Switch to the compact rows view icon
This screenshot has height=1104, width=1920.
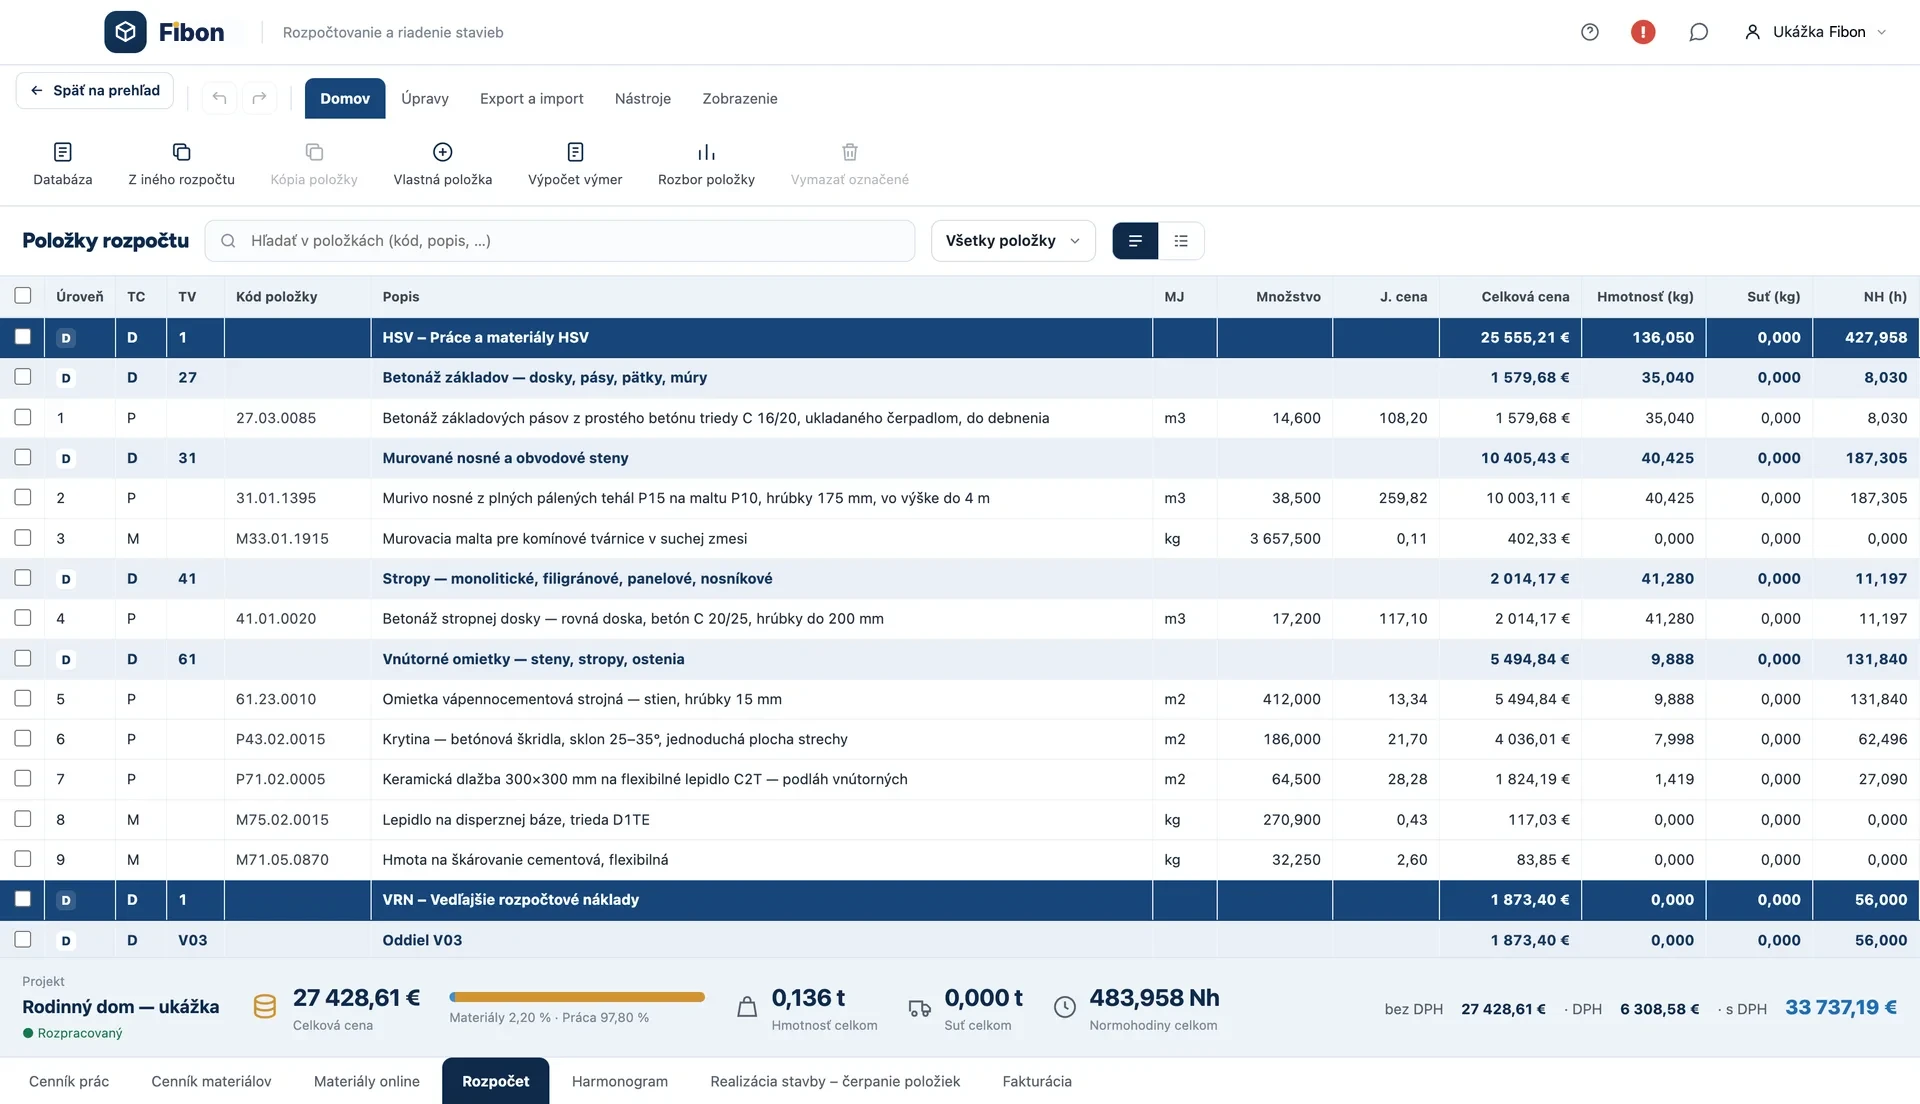(x=1135, y=241)
